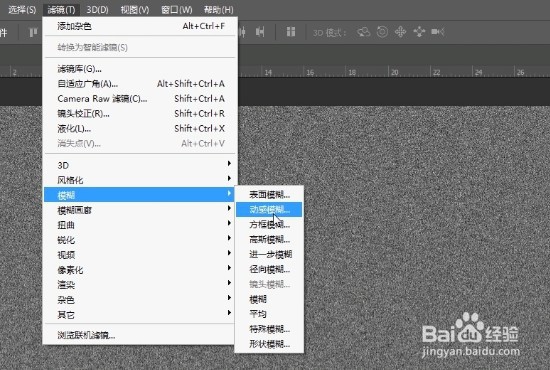This screenshot has width=550, height=370.
Task: Select 方框模糊... box blur
Action: (269, 224)
